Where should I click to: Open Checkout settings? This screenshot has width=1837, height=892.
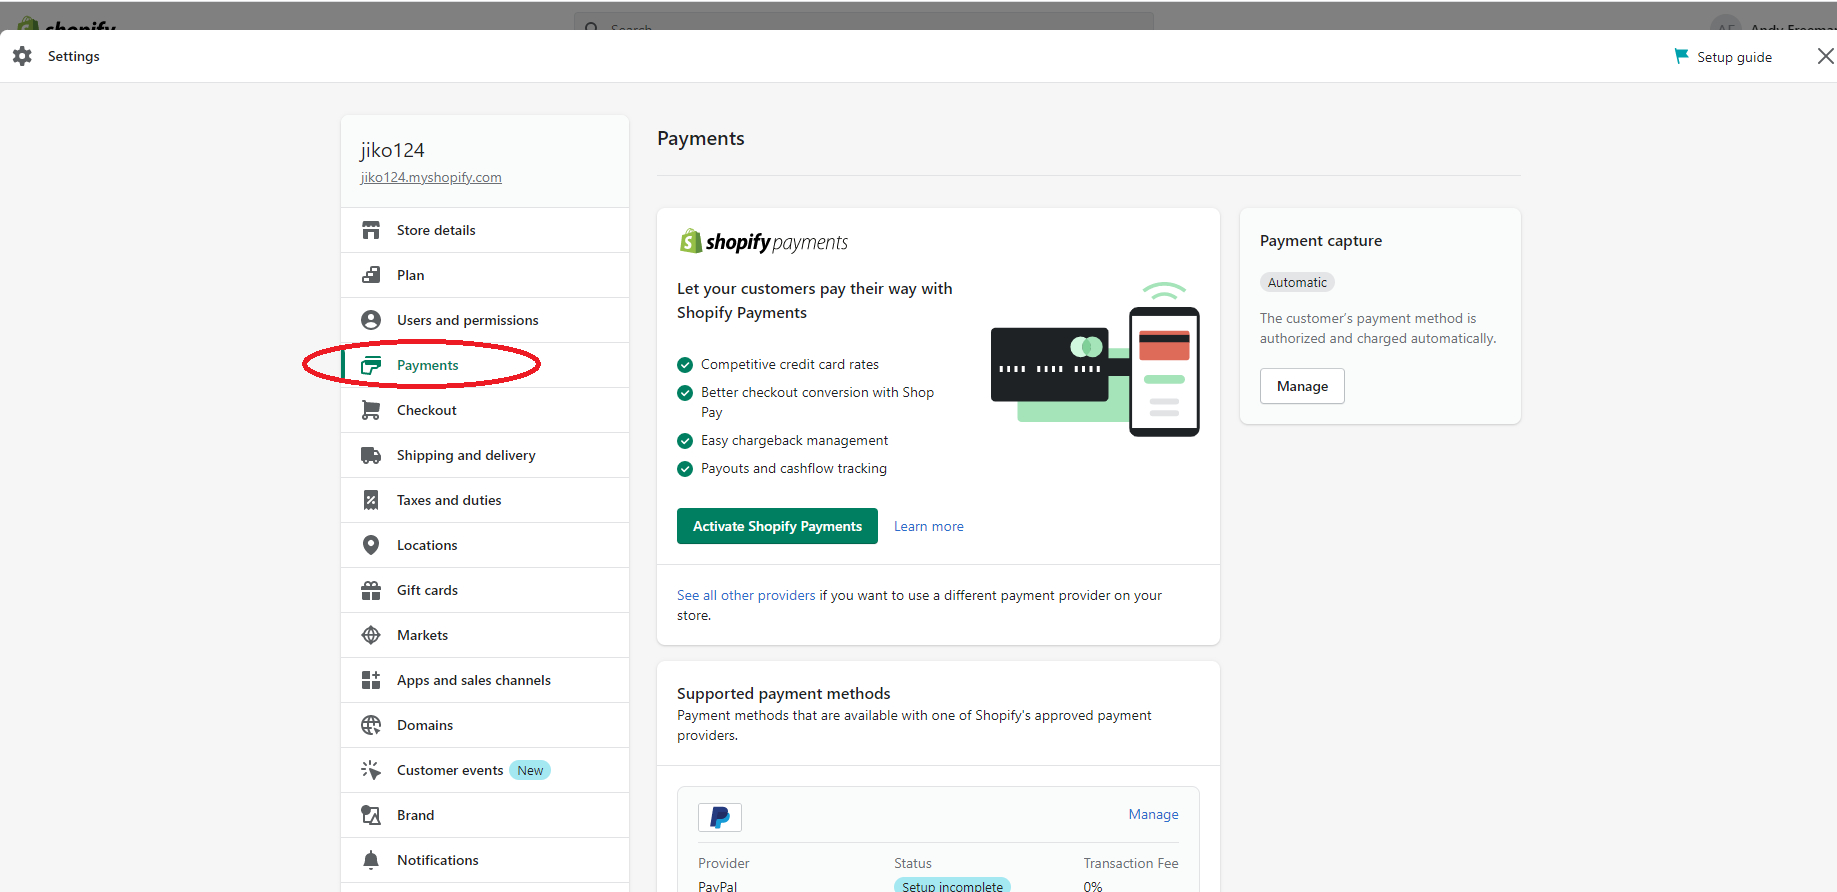click(485, 410)
